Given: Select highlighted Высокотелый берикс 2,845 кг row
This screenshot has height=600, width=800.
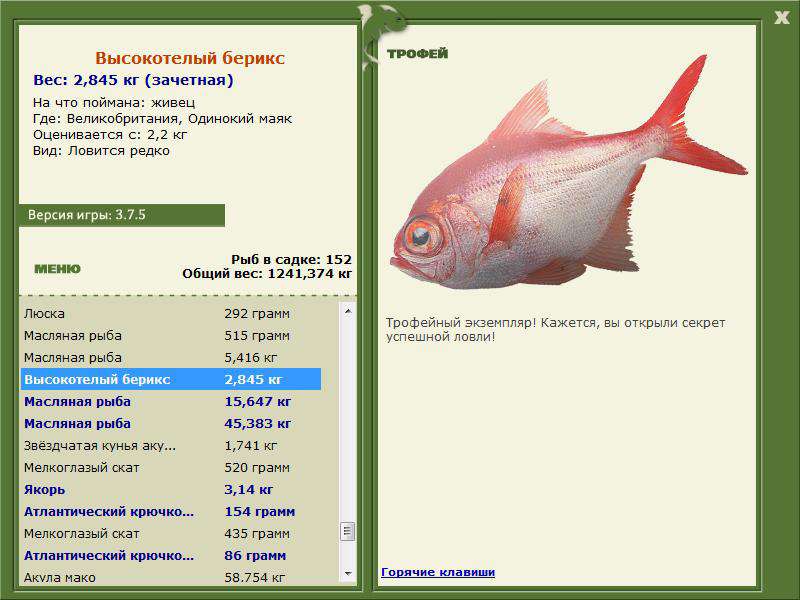Looking at the screenshot, I should pyautogui.click(x=171, y=380).
